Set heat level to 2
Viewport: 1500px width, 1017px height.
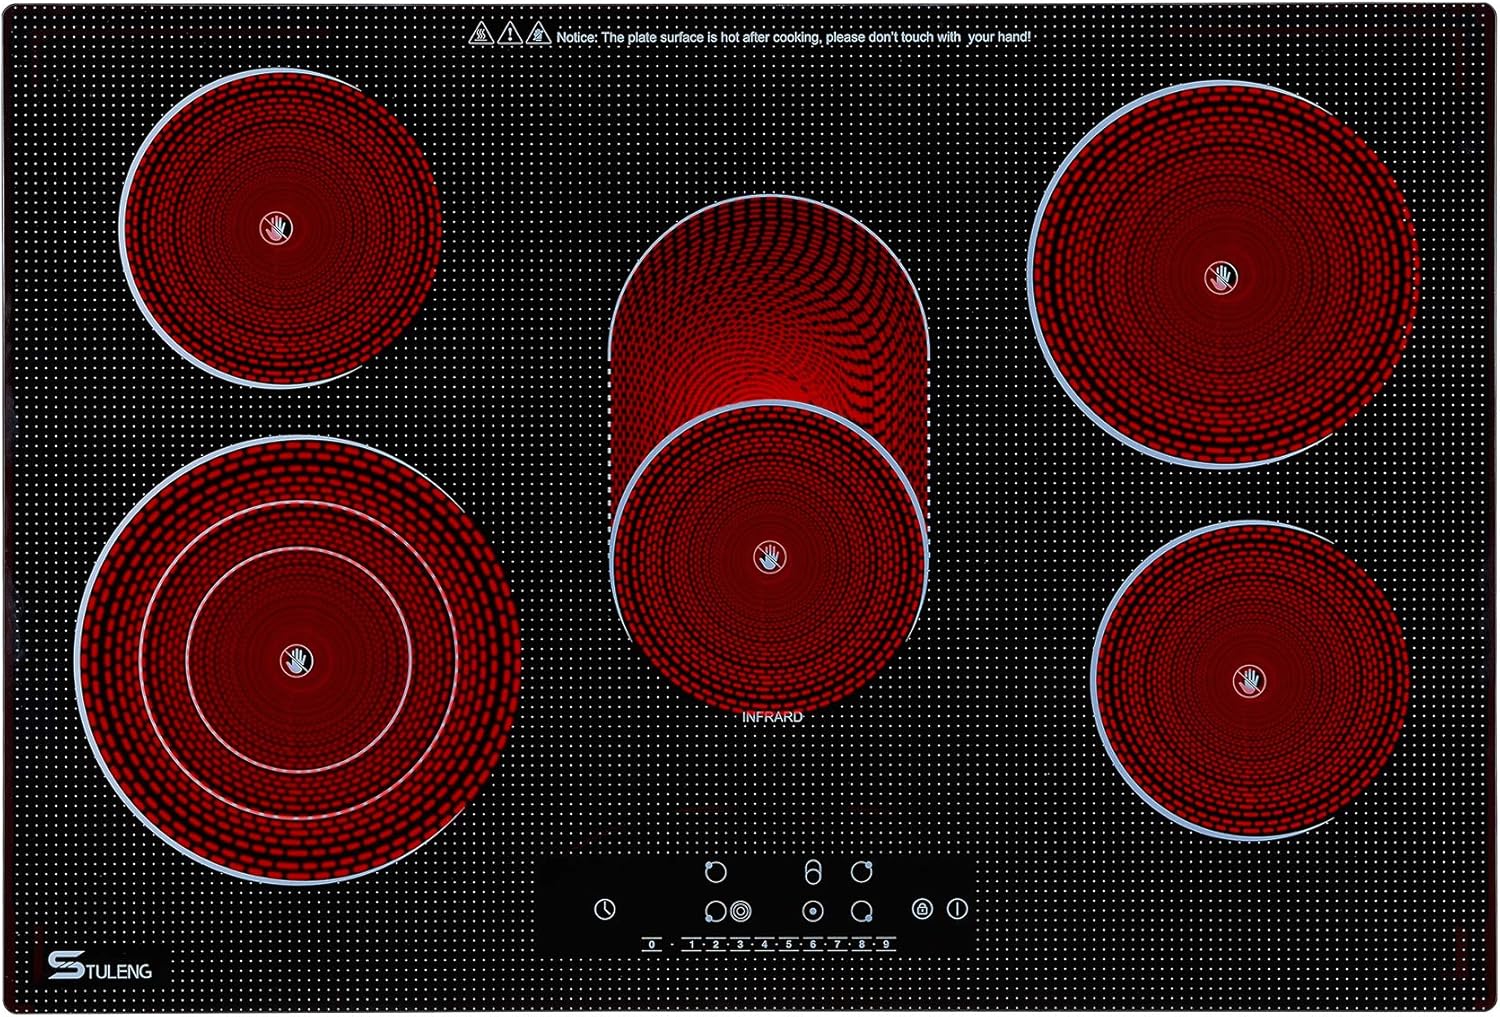pyautogui.click(x=716, y=944)
